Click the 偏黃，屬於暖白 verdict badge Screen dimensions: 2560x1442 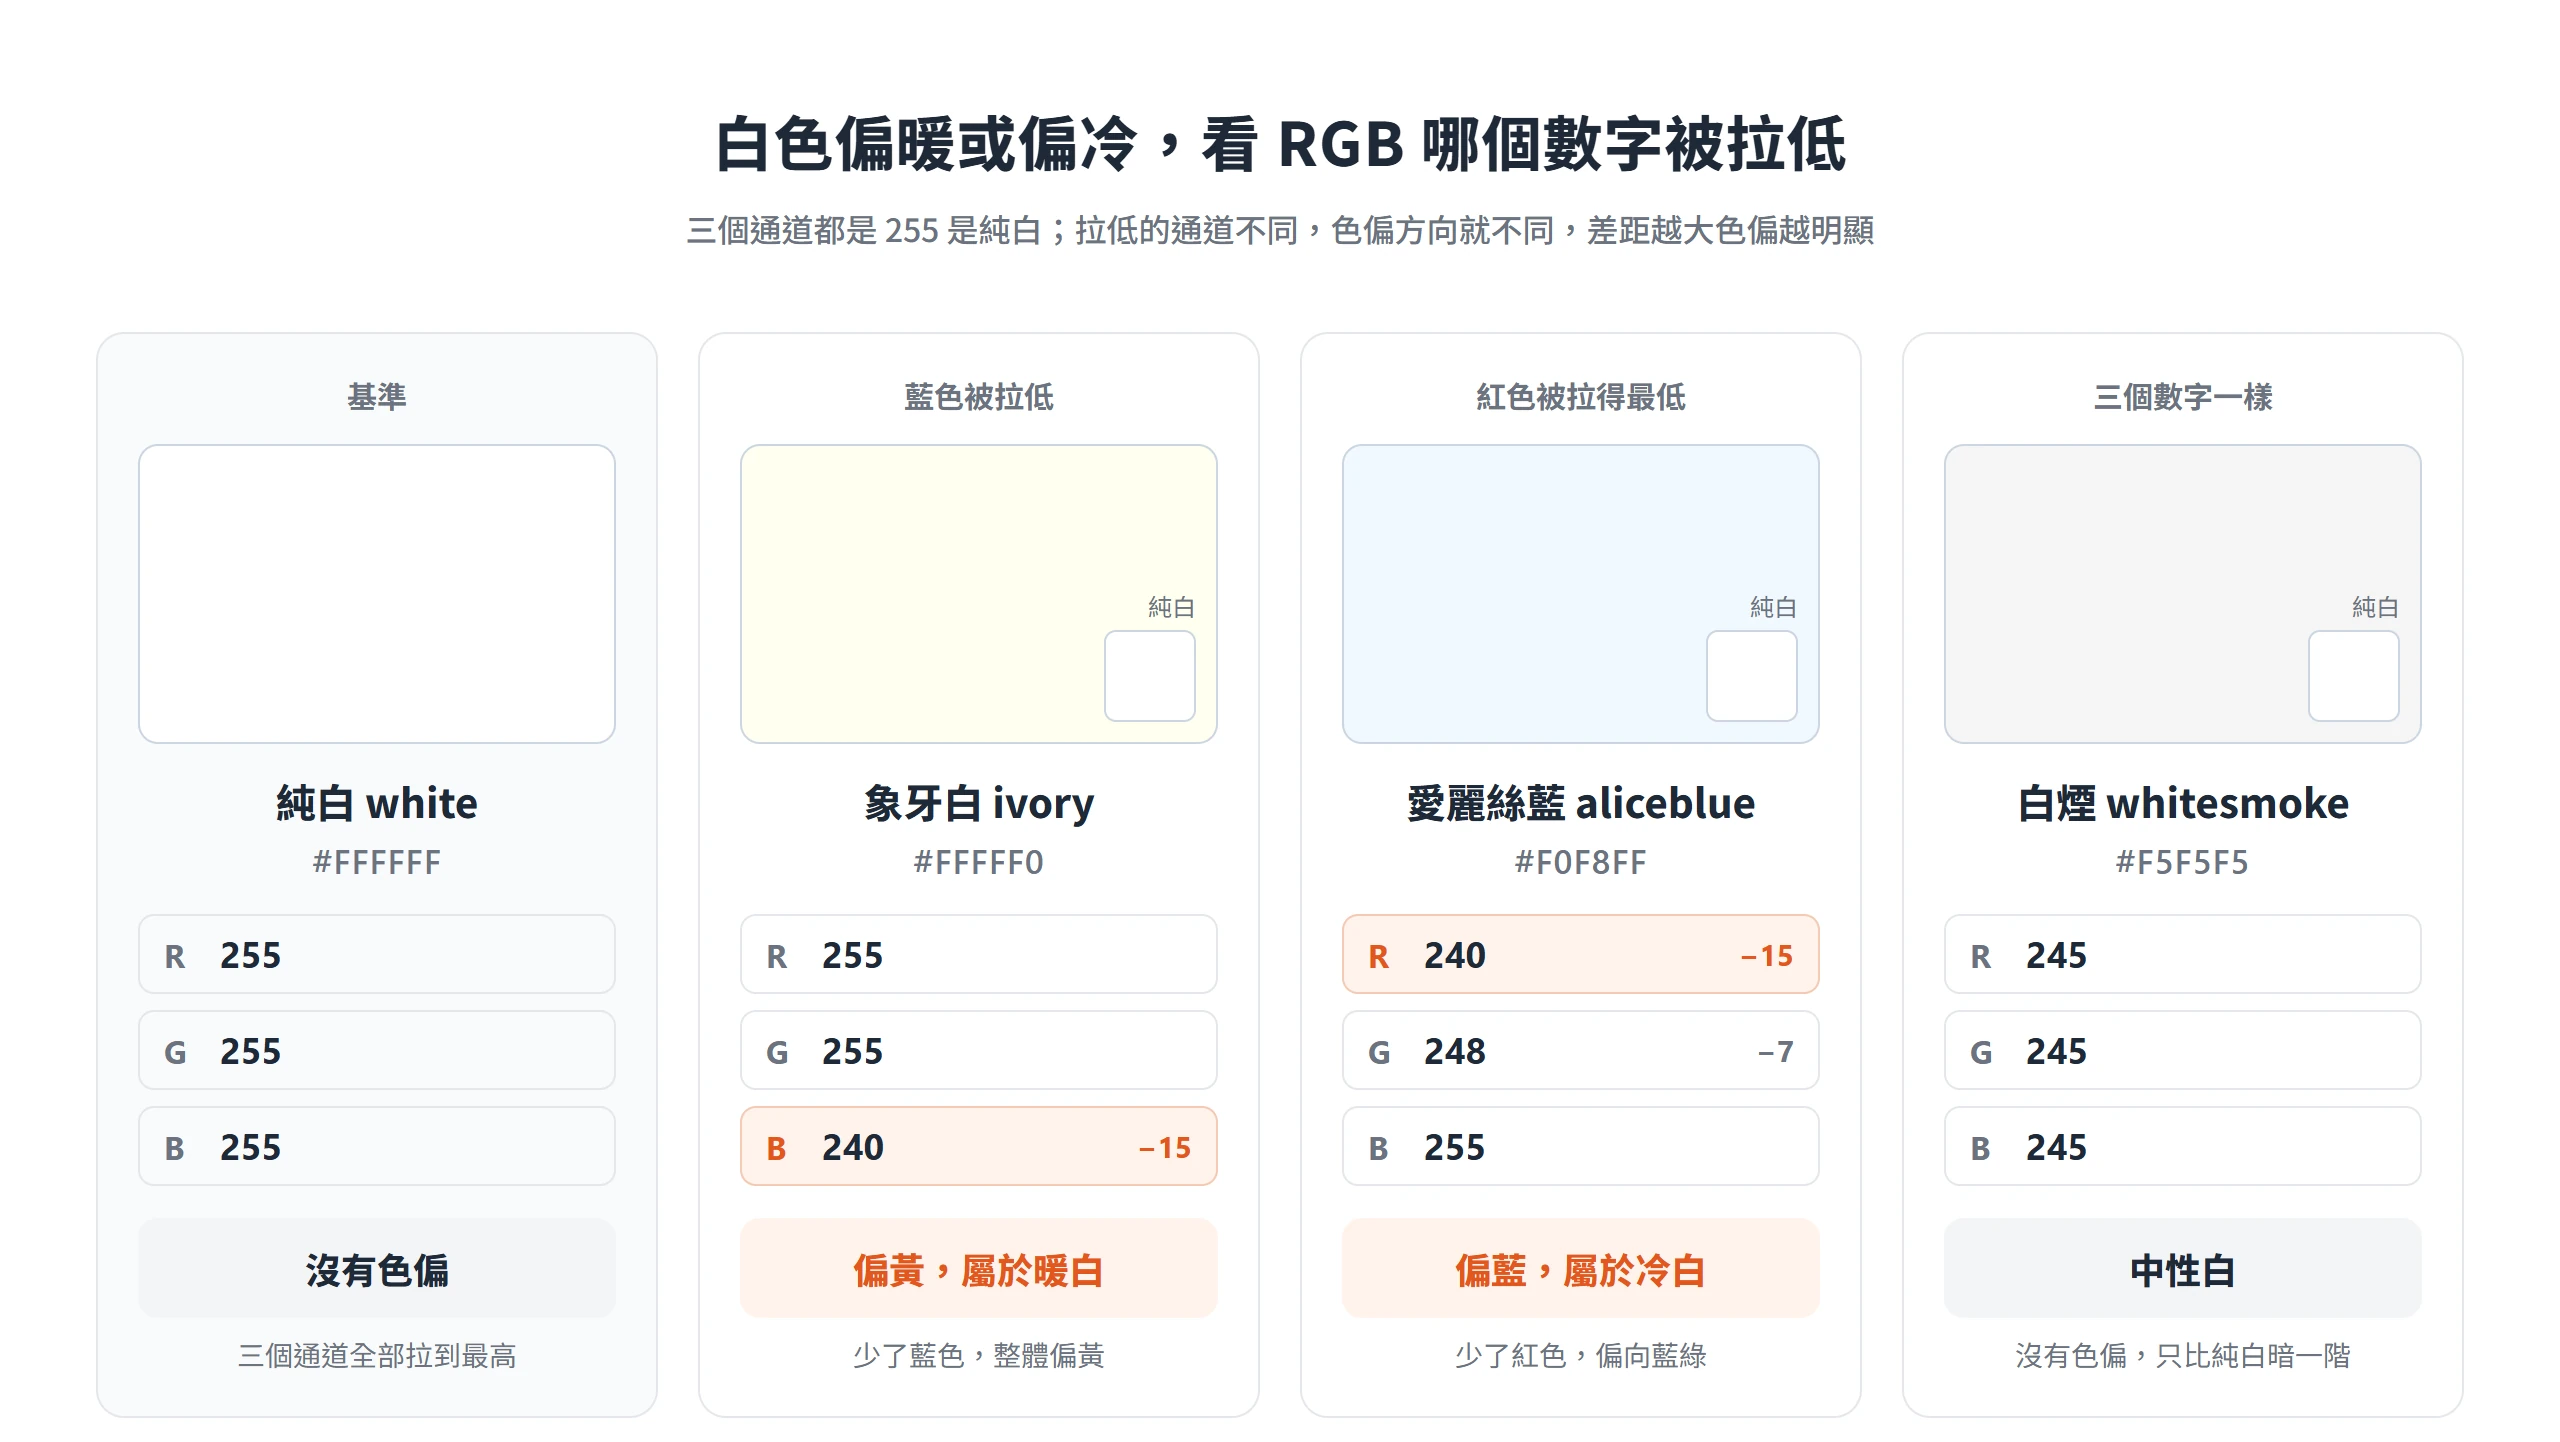click(x=979, y=1268)
